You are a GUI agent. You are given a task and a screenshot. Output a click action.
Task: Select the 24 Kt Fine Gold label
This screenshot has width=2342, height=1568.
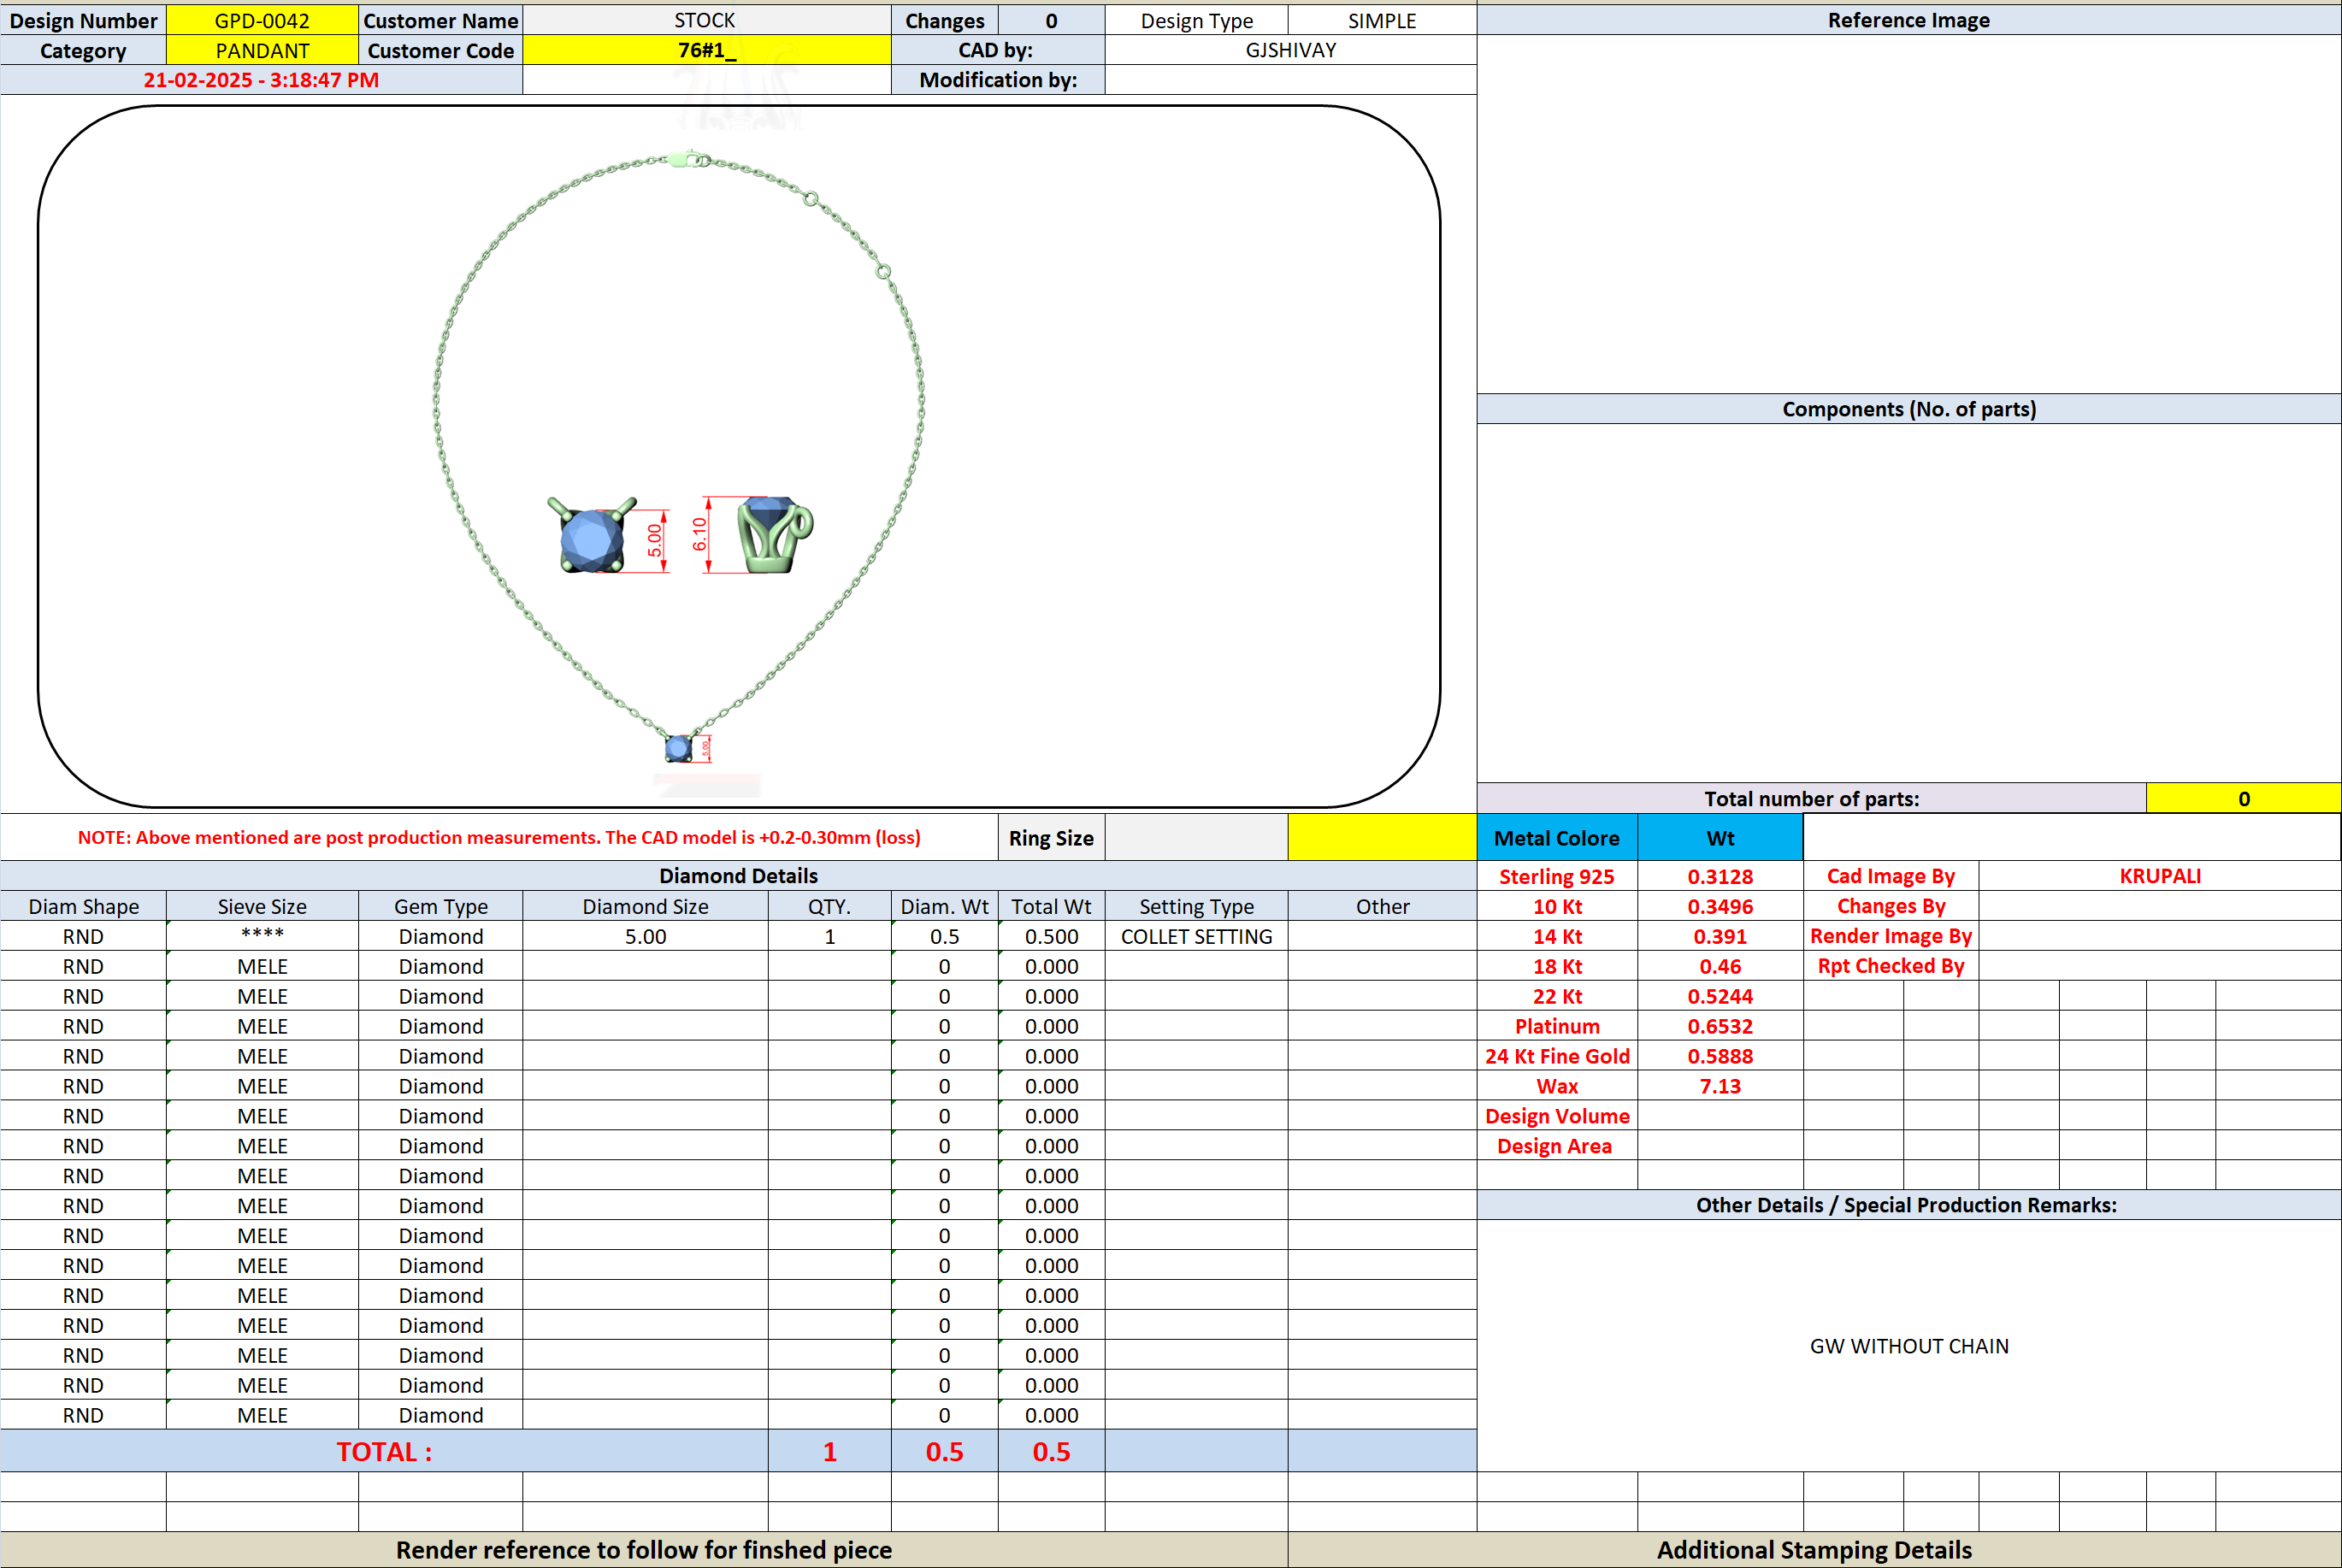coord(1557,1056)
